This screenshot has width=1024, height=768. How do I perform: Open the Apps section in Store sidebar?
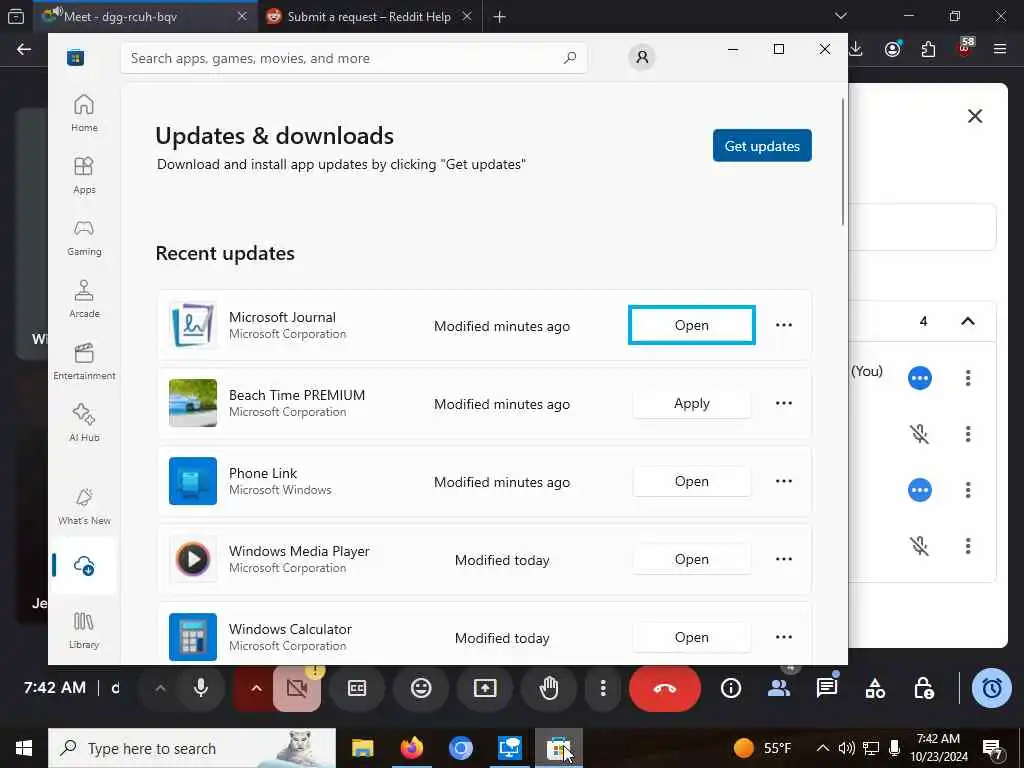tap(84, 175)
